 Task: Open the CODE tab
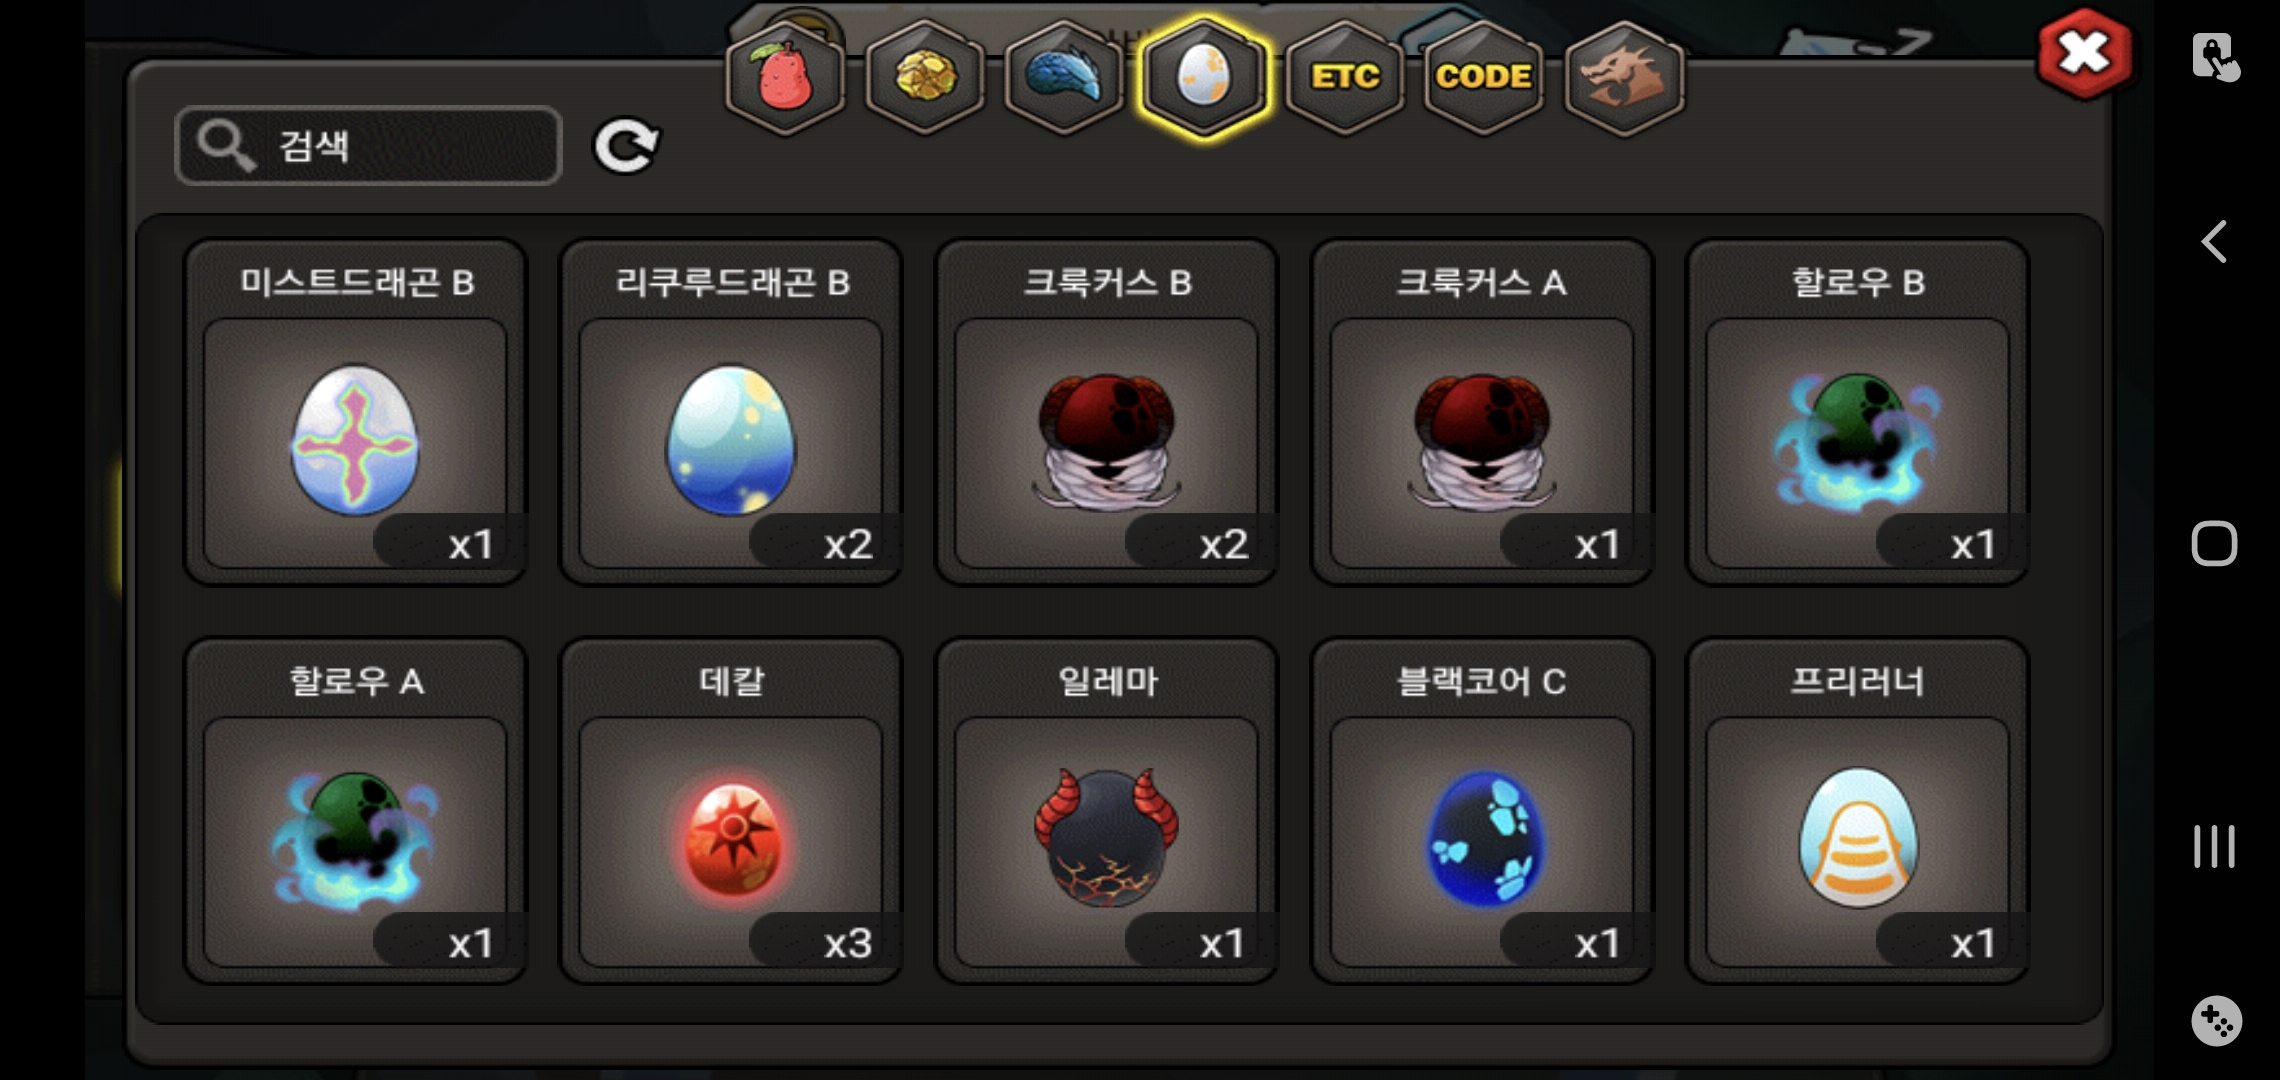1484,77
